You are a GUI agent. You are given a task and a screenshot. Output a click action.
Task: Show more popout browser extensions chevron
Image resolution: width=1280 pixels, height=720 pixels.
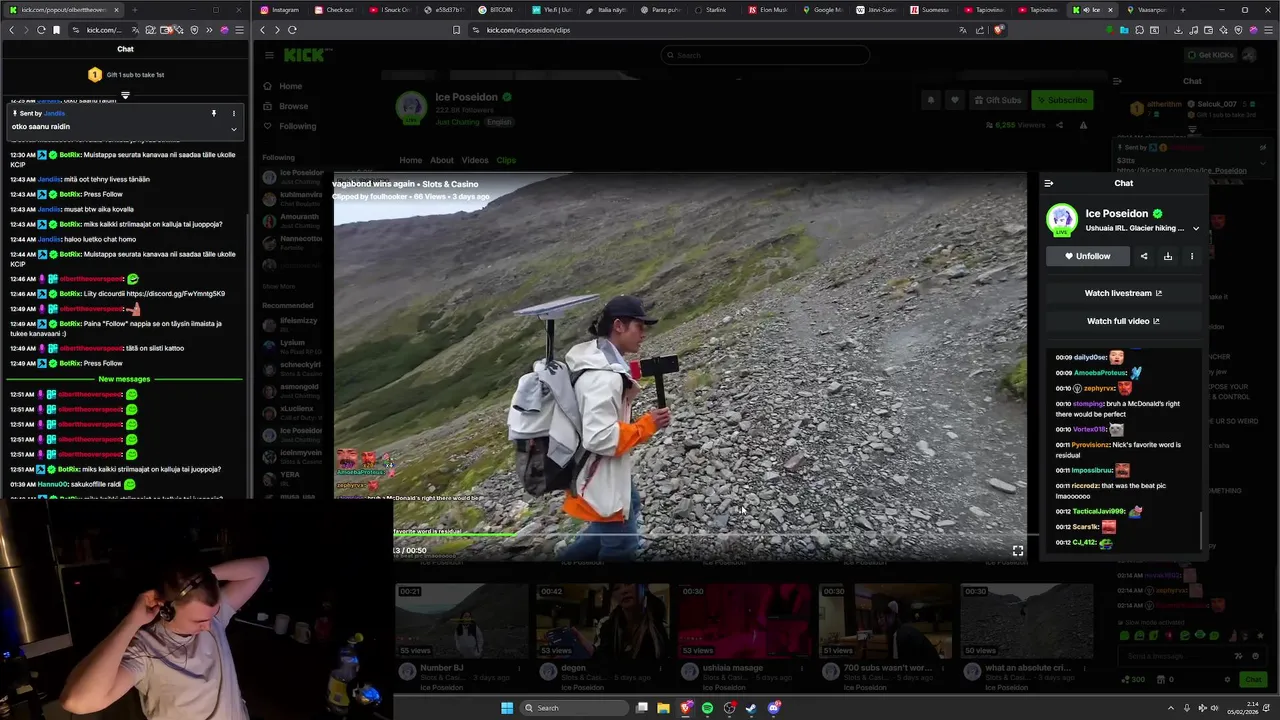click(x=209, y=30)
